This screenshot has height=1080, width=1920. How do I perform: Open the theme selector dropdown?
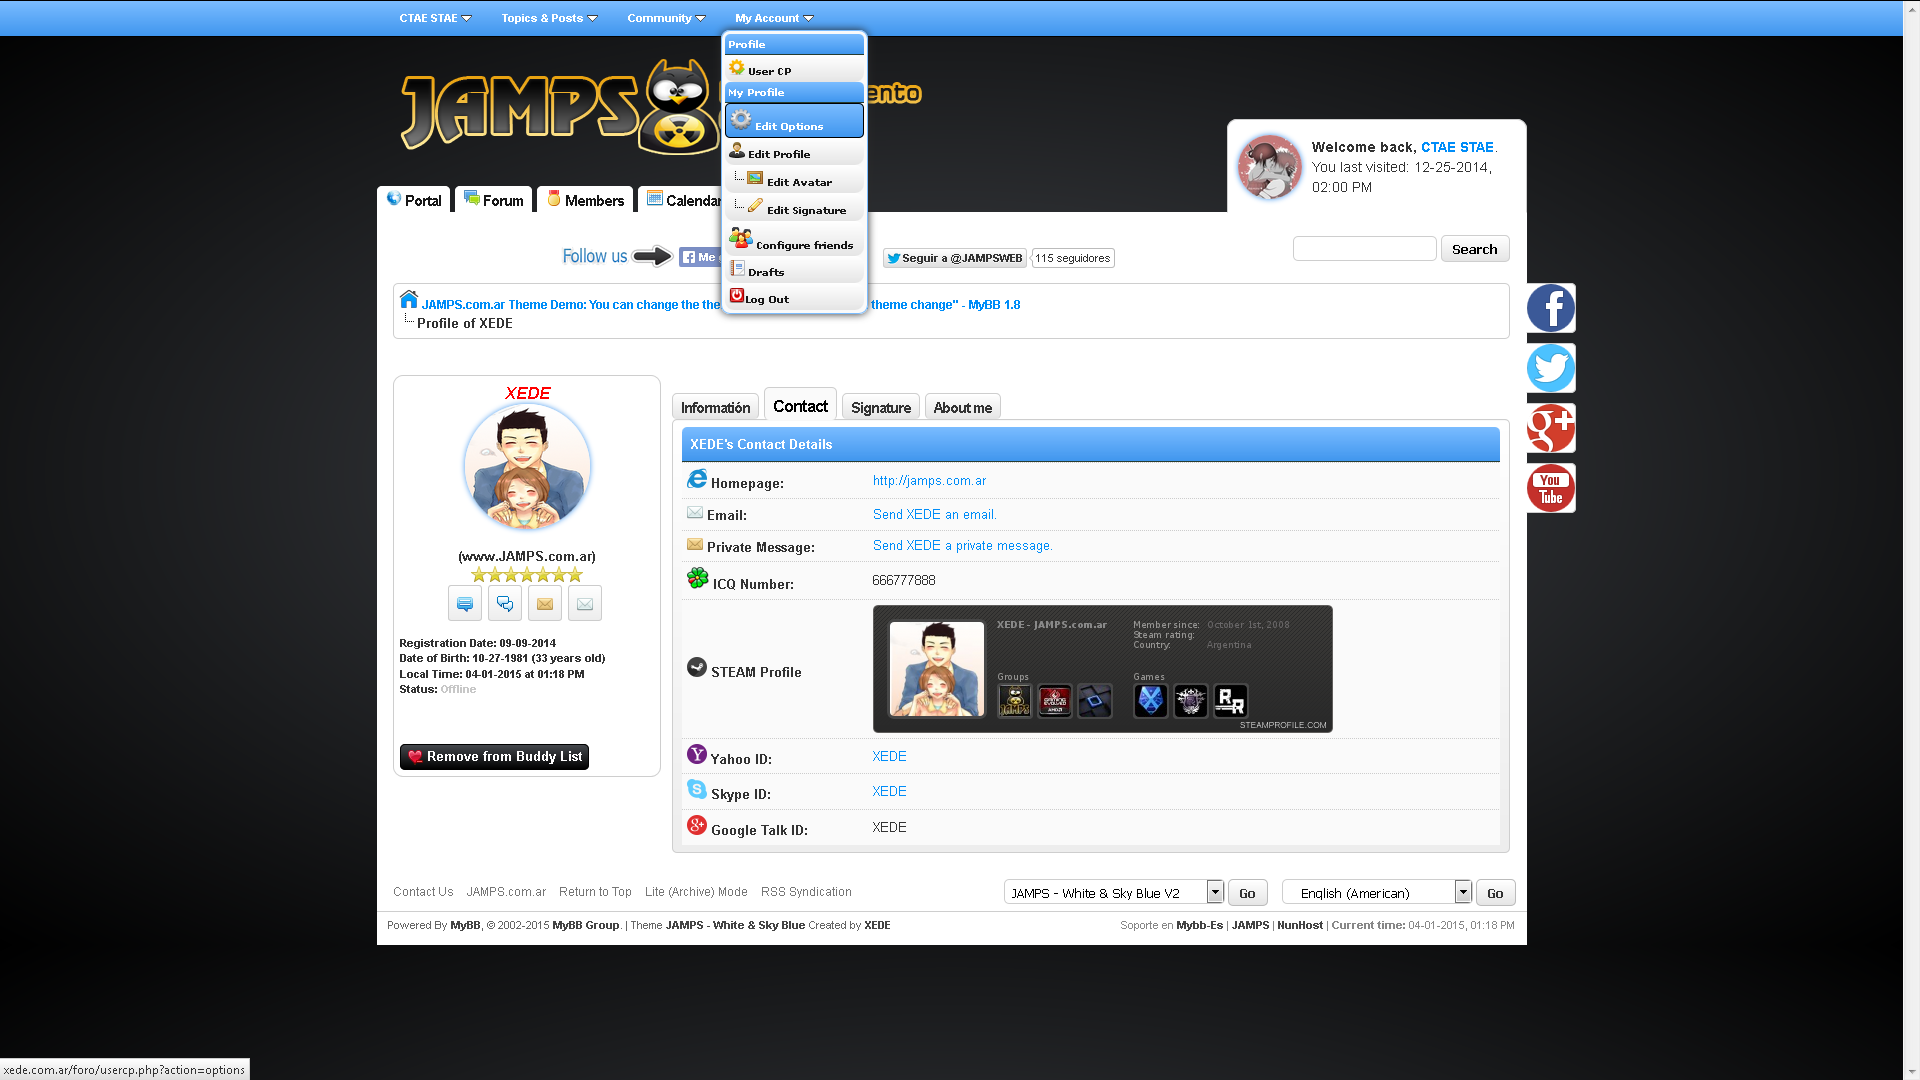tap(1113, 892)
